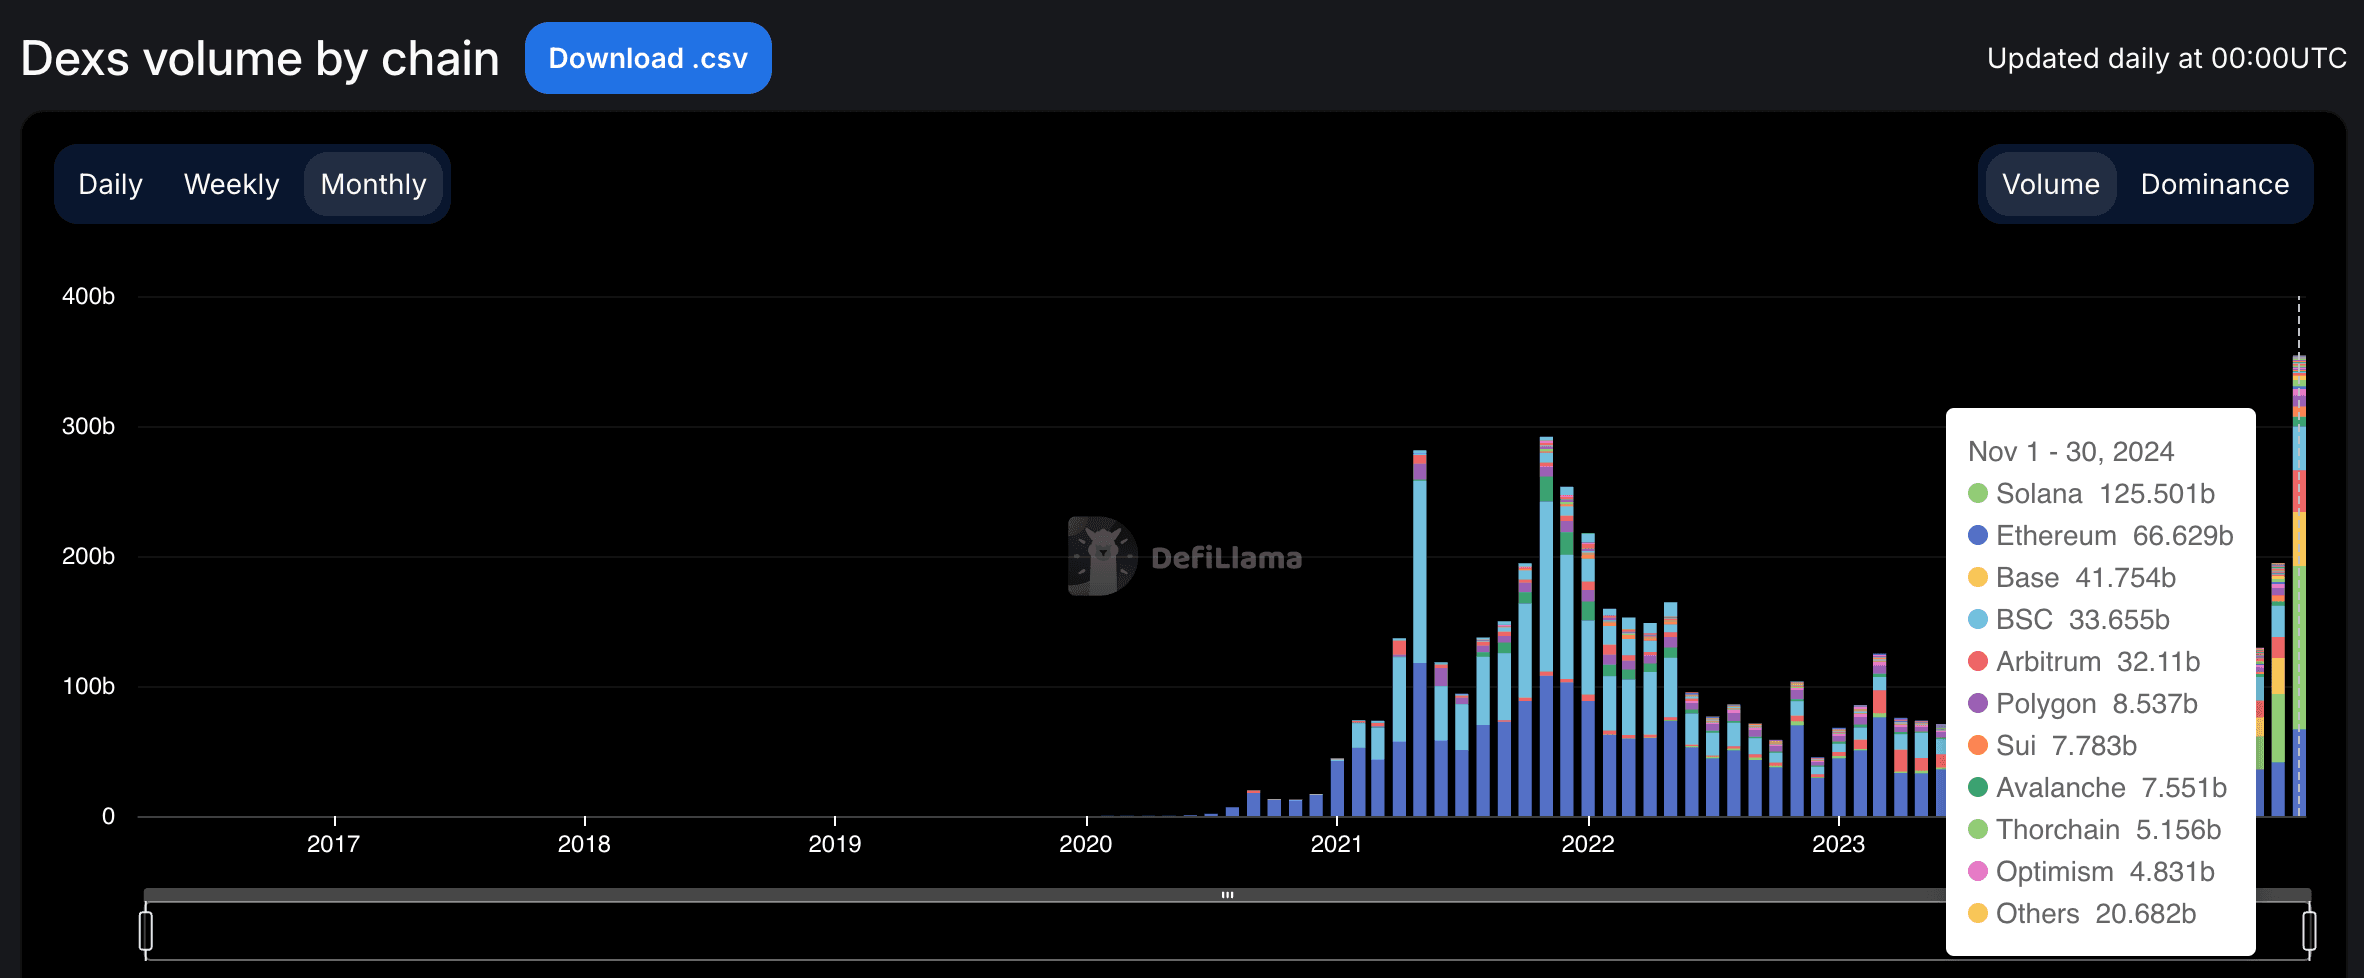2364x978 pixels.
Task: Select the Monthly interval tab
Action: coord(373,184)
